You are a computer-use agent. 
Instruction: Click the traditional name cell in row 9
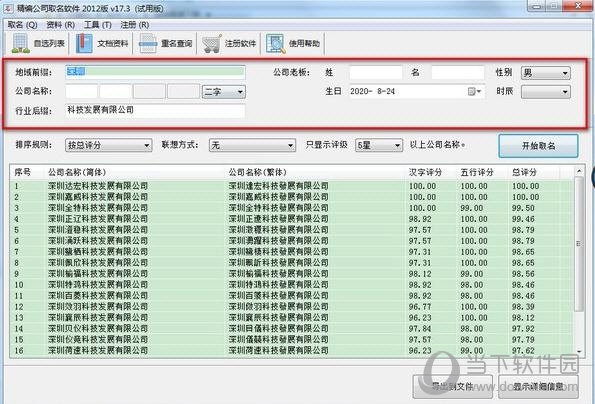tap(279, 274)
